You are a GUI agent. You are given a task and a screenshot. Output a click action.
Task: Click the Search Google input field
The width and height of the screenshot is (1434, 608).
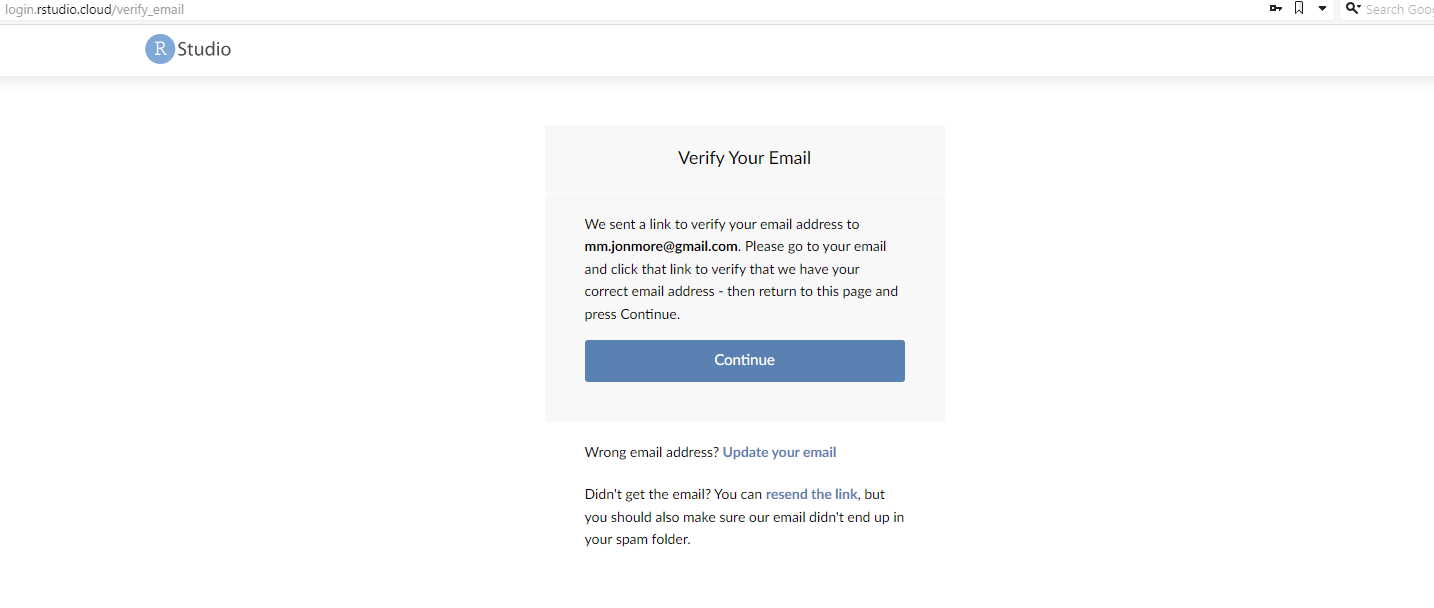pyautogui.click(x=1400, y=9)
